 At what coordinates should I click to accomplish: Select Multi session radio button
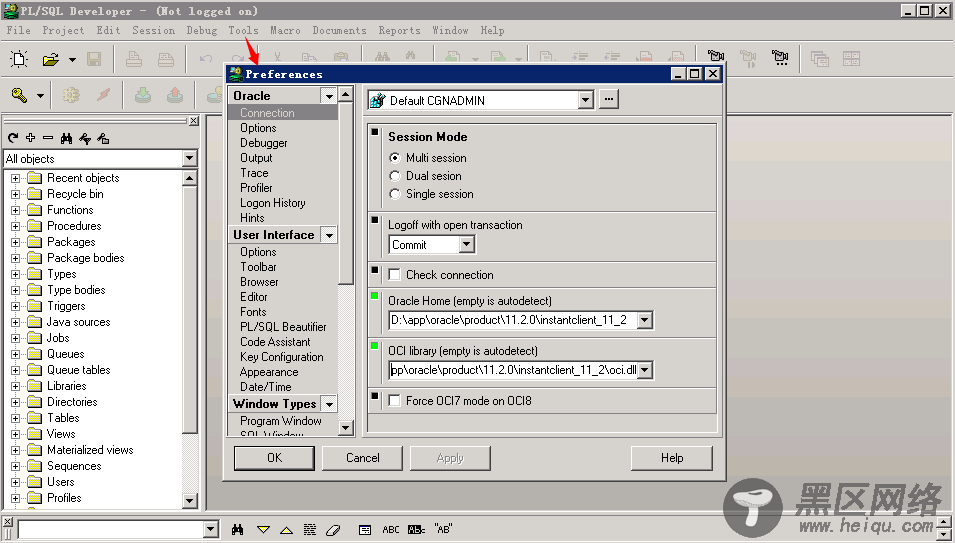click(x=395, y=158)
